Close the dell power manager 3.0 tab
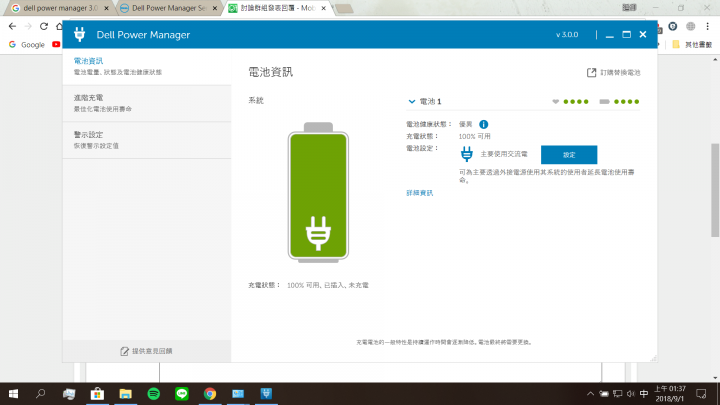This screenshot has width=720, height=405. (107, 8)
